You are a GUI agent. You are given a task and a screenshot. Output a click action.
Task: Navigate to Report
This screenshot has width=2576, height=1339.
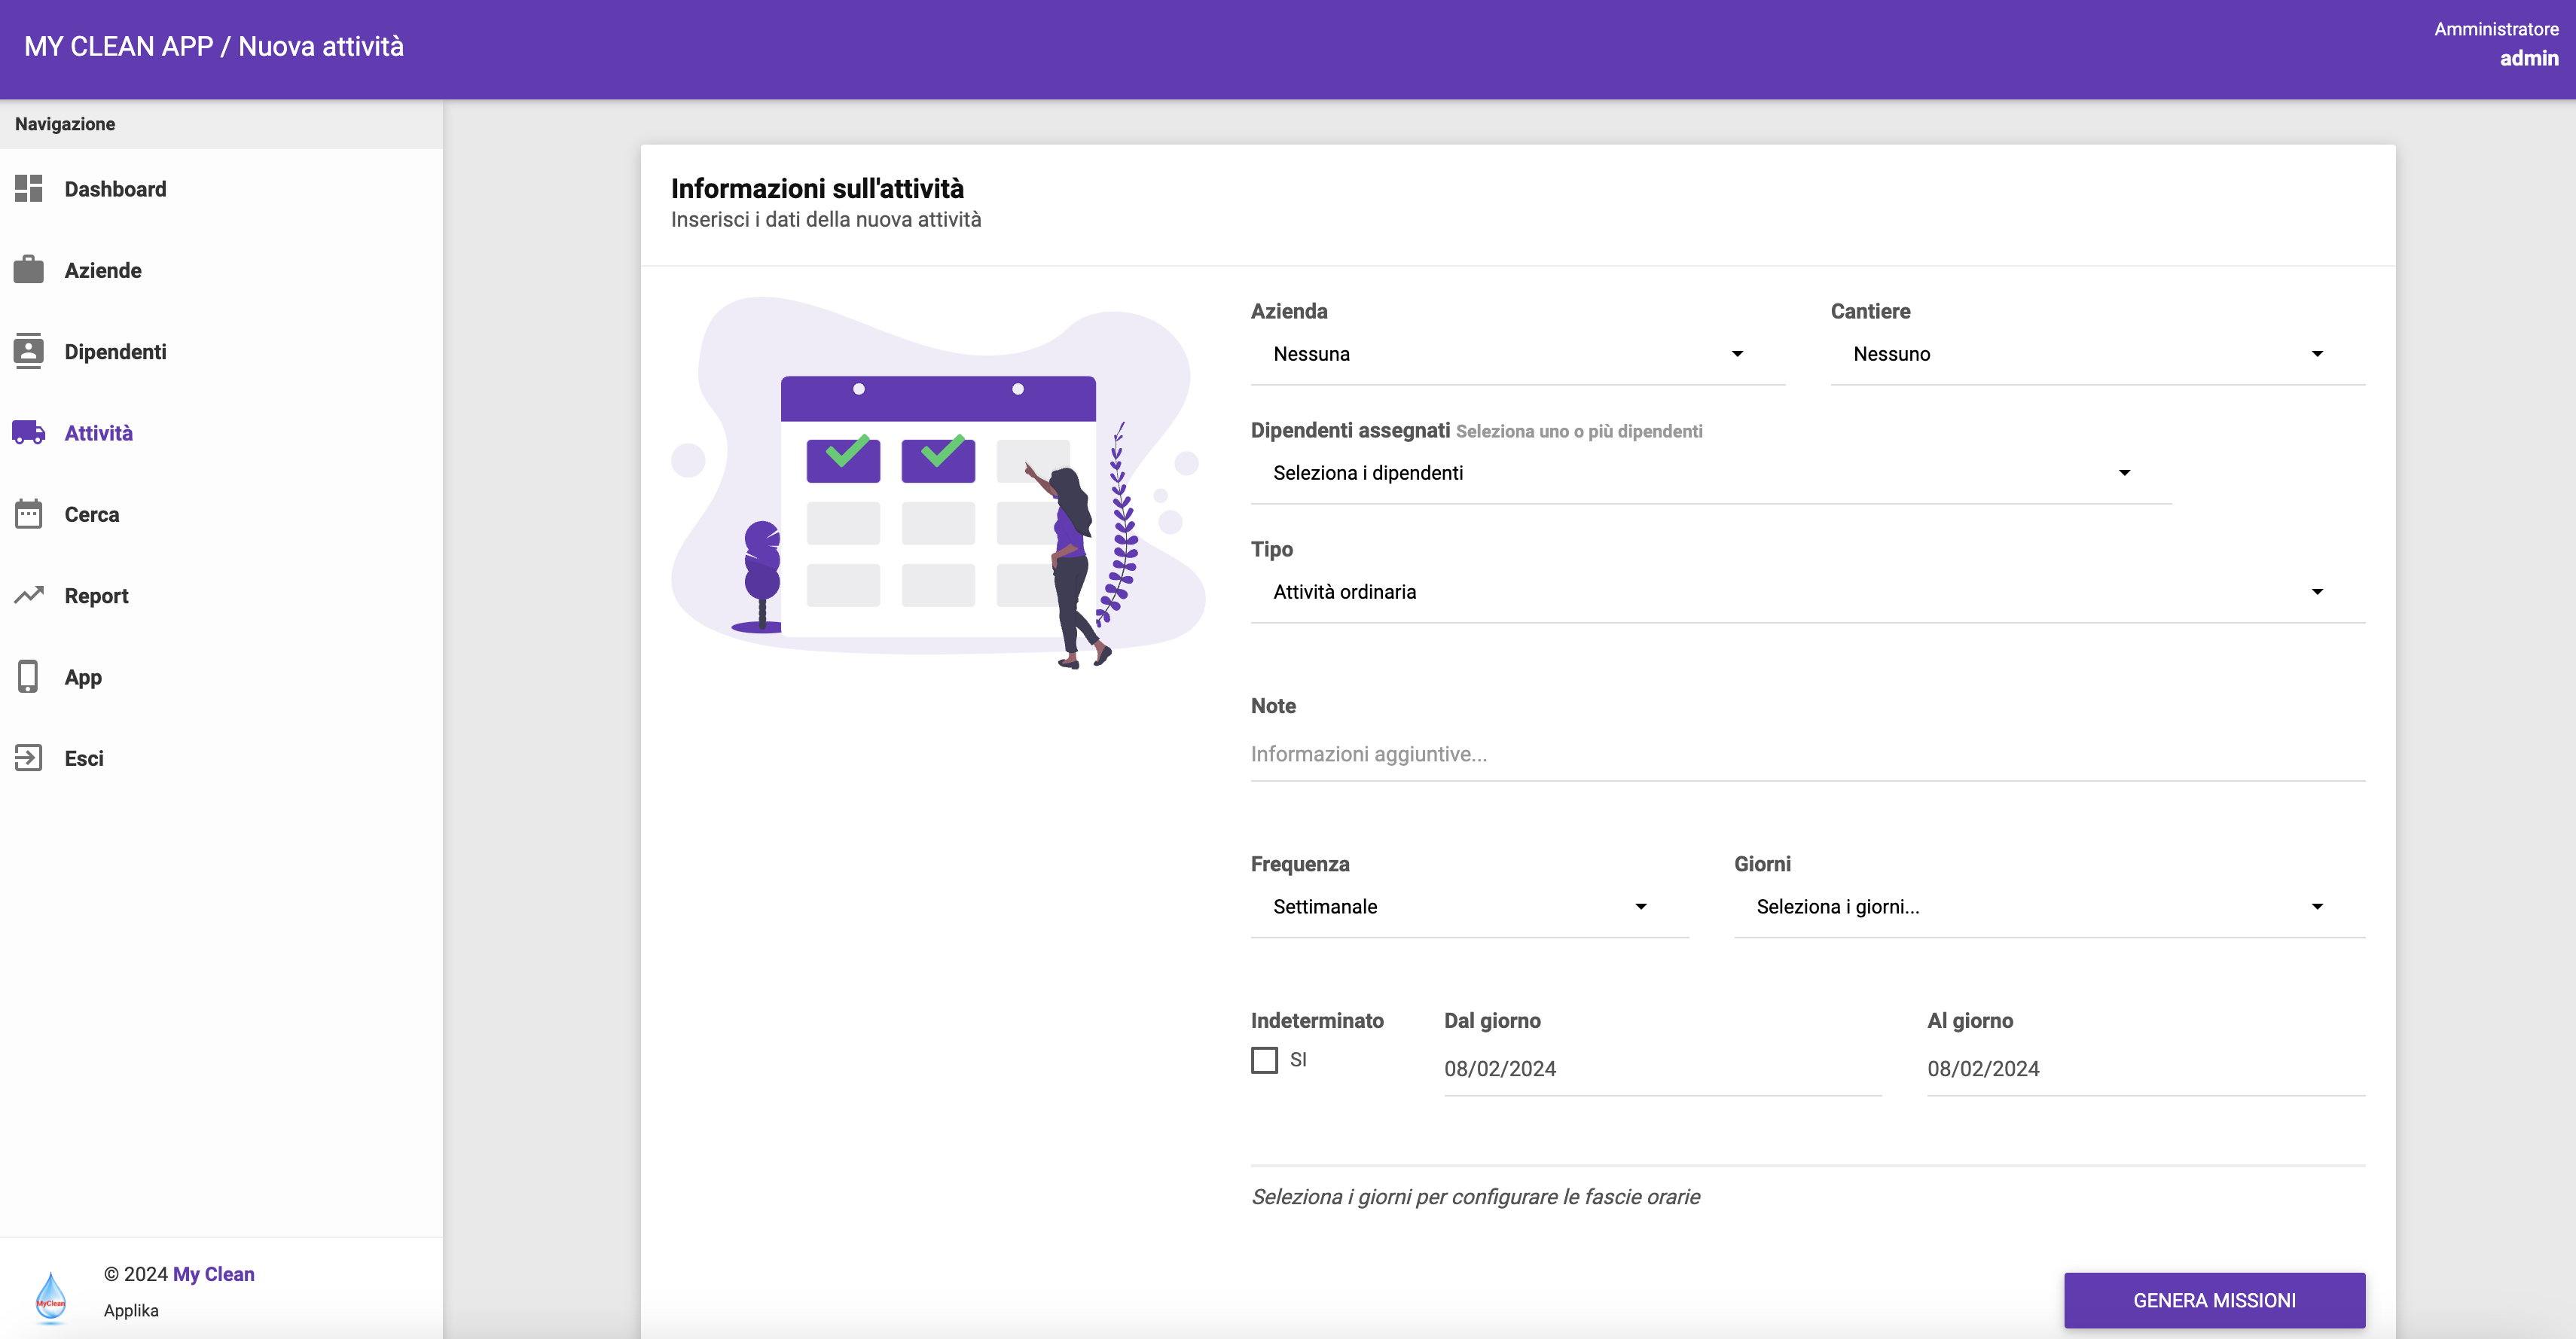221,595
